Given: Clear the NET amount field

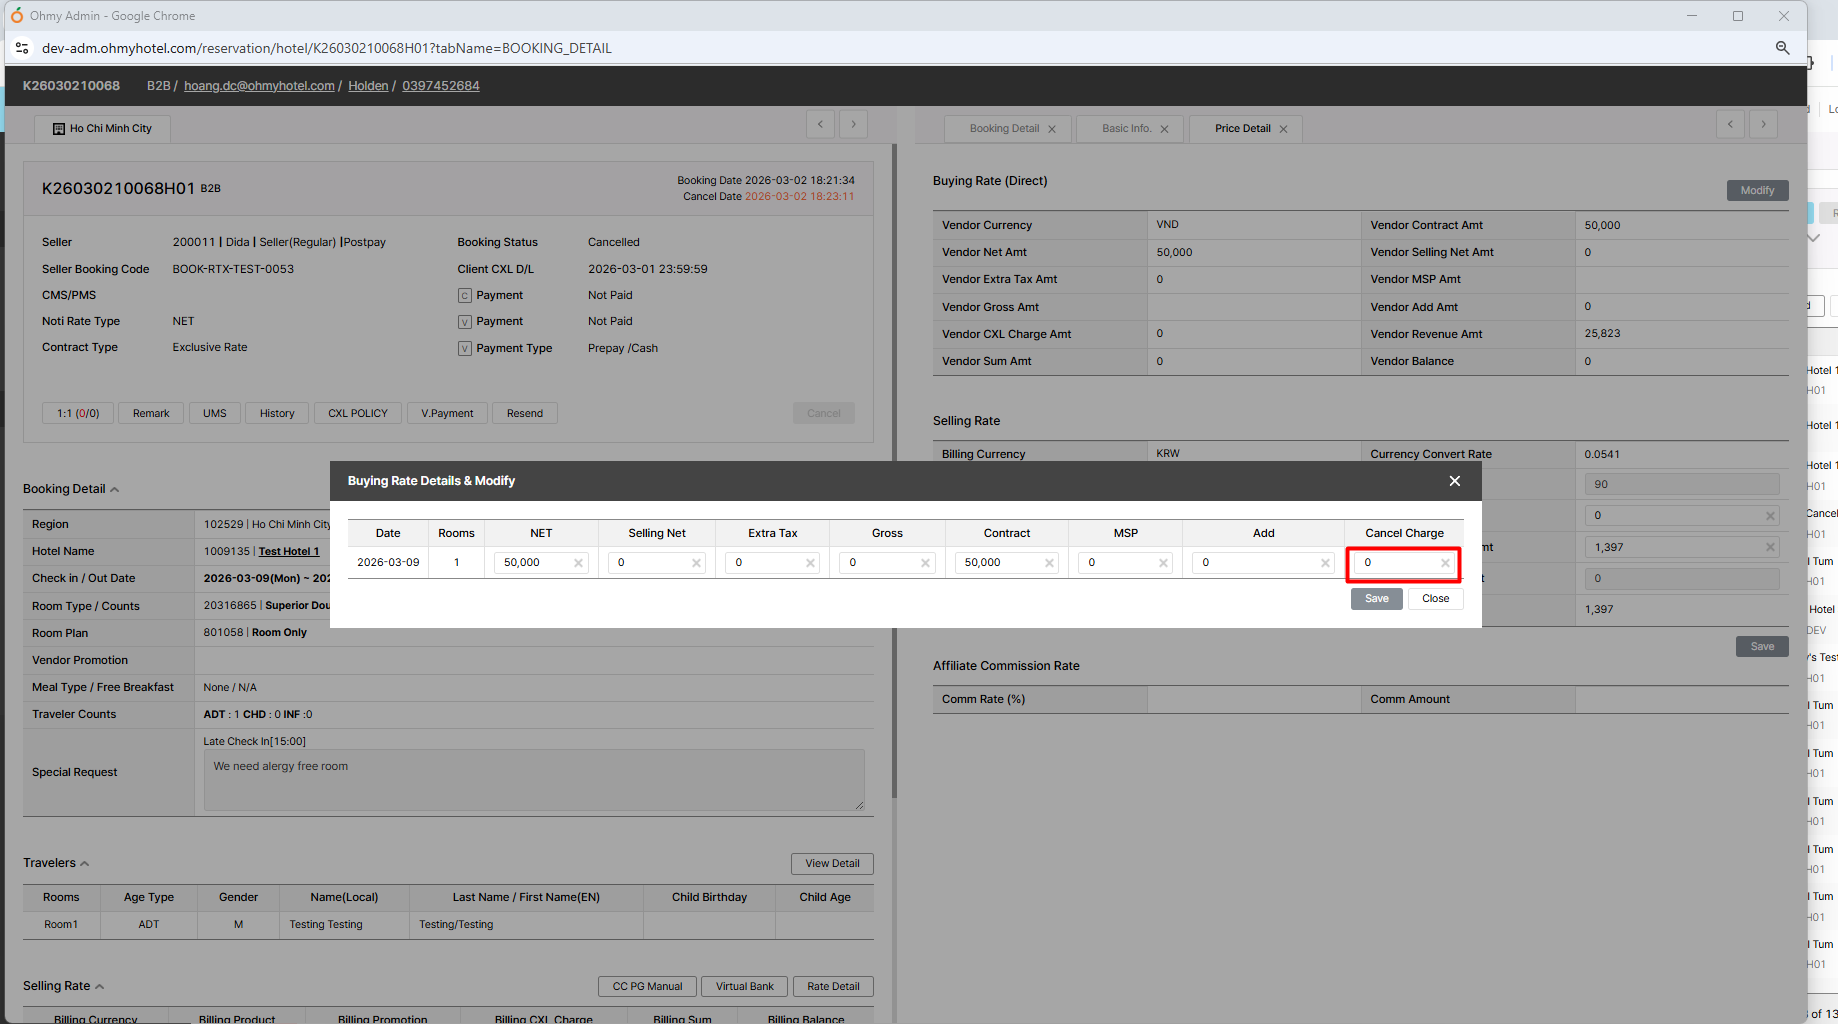Looking at the screenshot, I should pos(578,563).
